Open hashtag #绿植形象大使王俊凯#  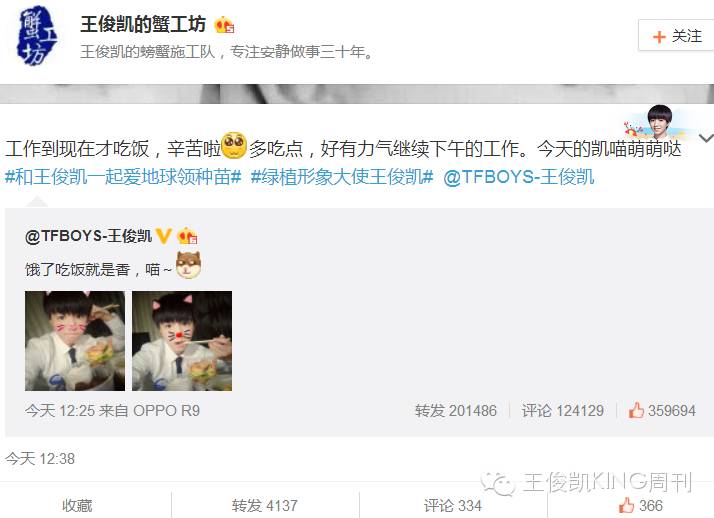(342, 177)
